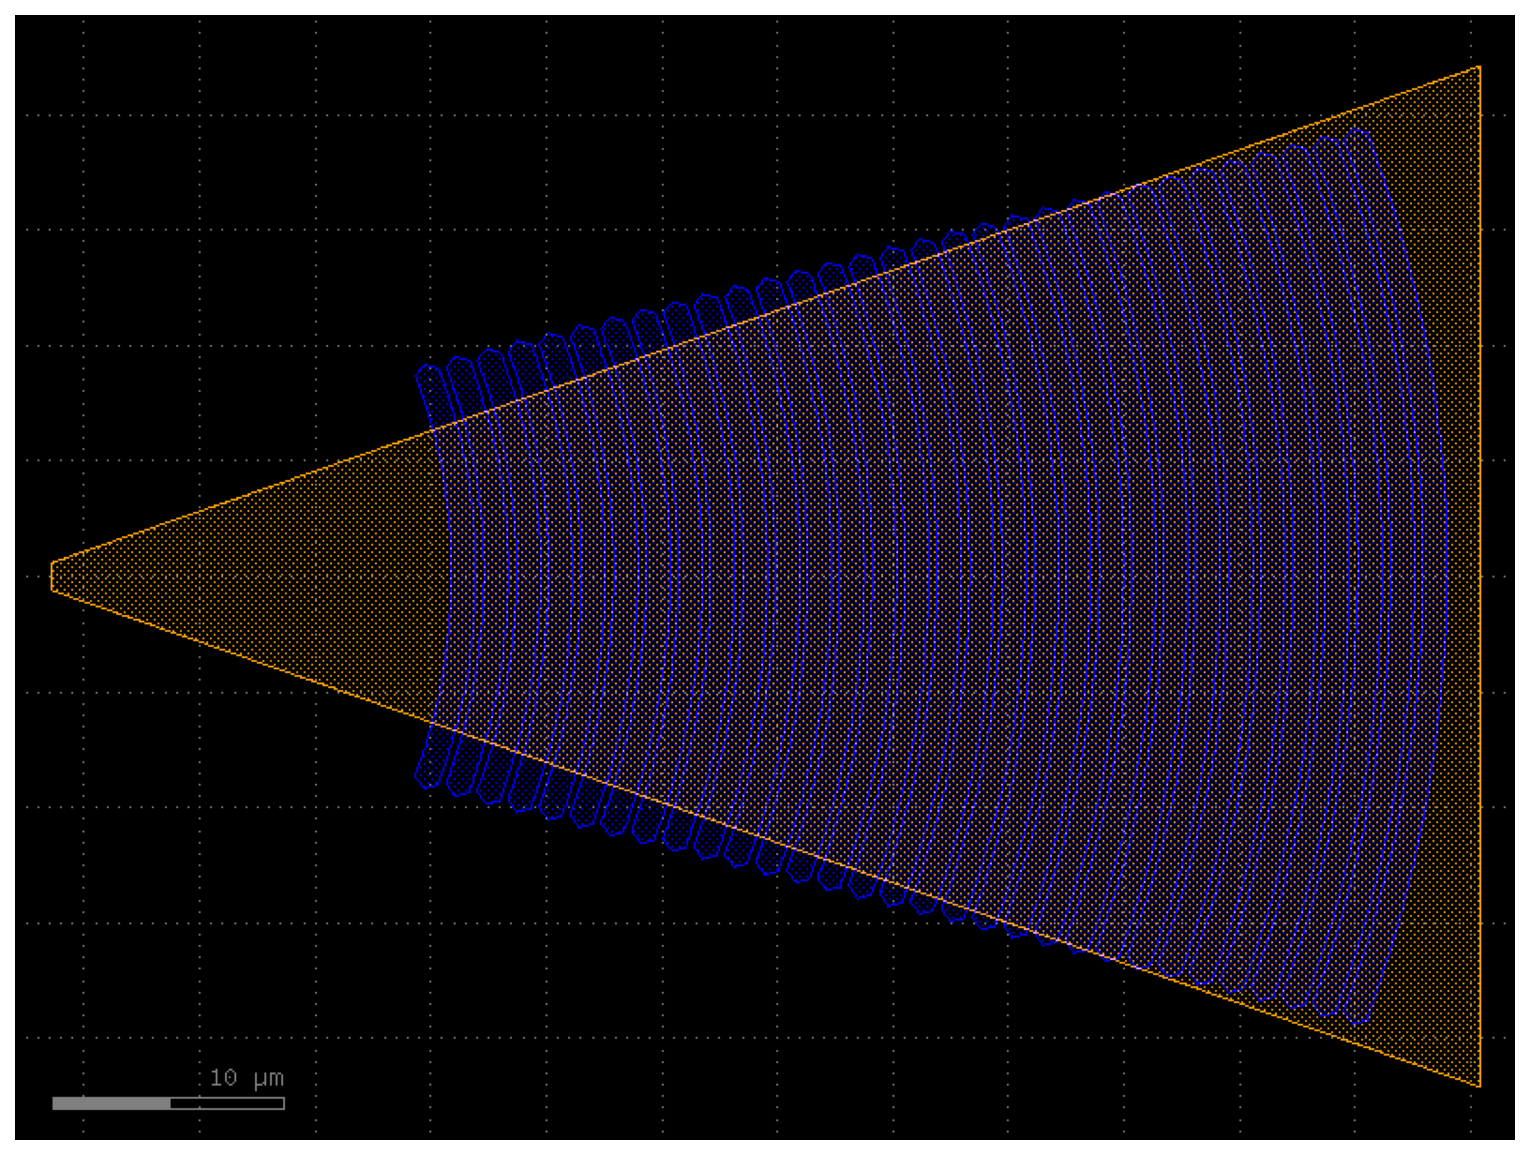The width and height of the screenshot is (1530, 1155).
Task: Select the blue curved grating lines
Action: [931, 576]
